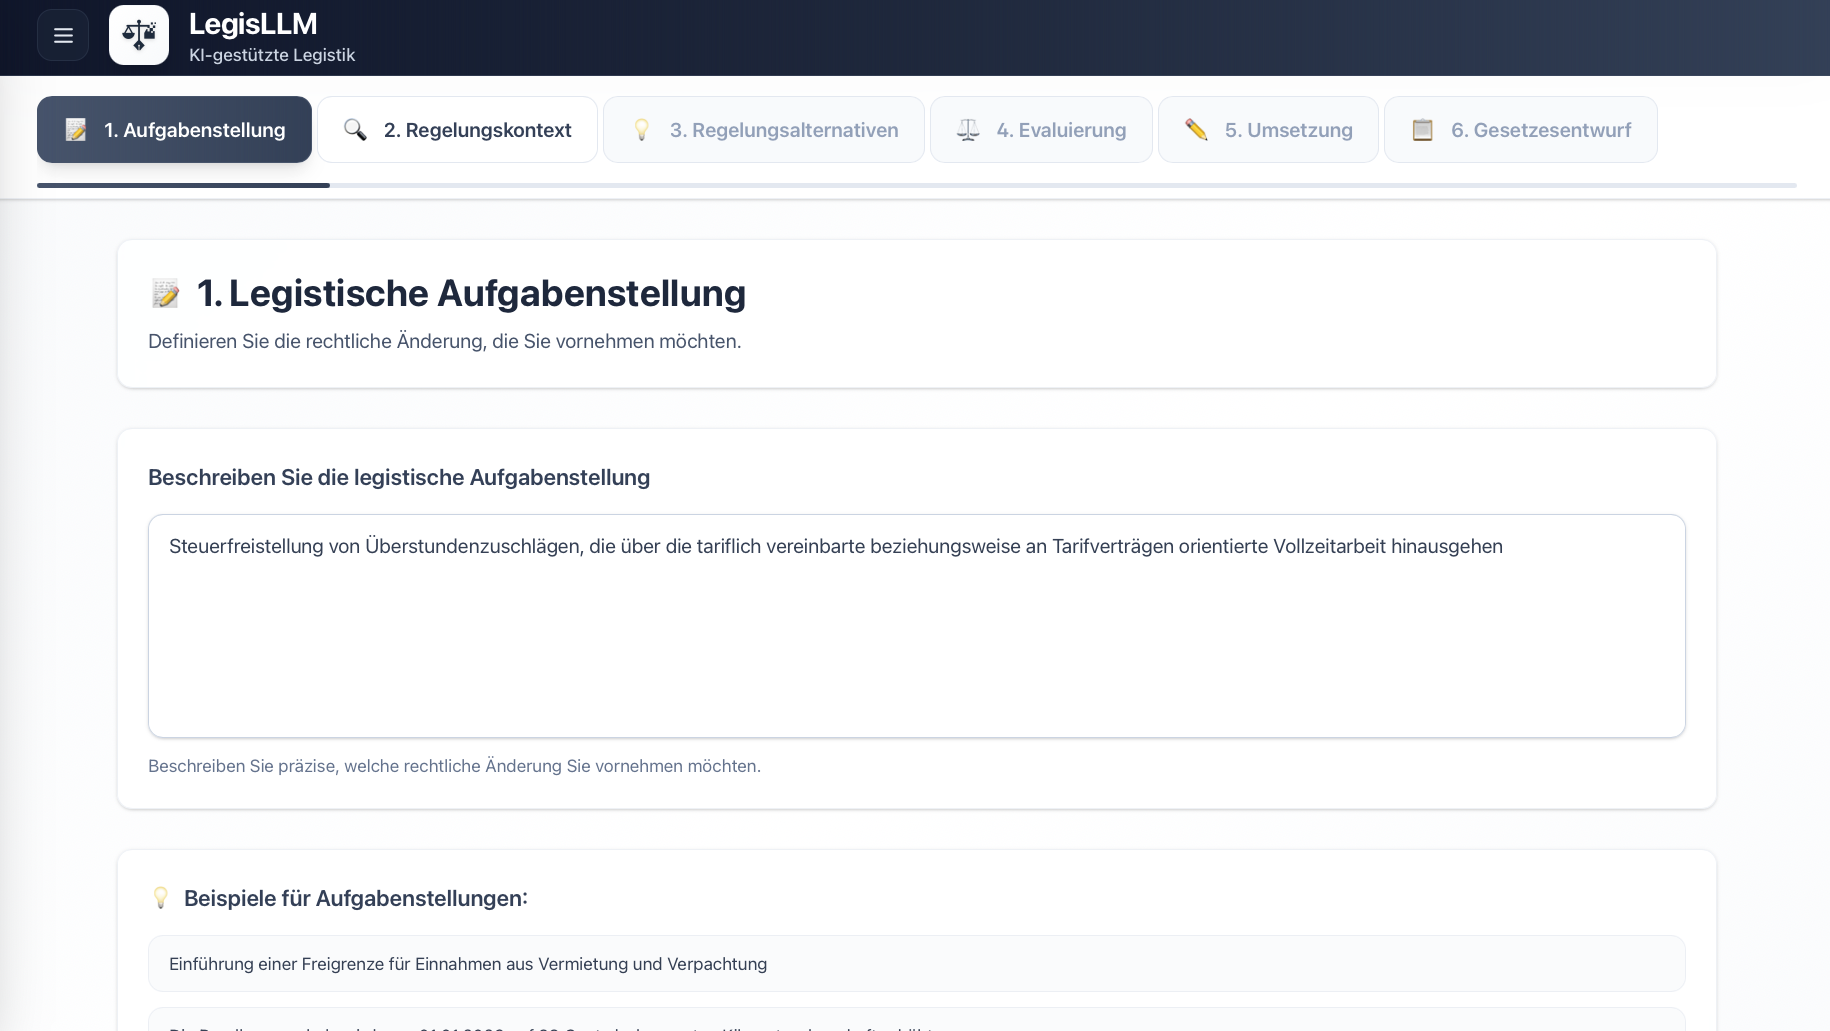Open the hamburger sidebar menu
1830x1031 pixels.
point(63,36)
